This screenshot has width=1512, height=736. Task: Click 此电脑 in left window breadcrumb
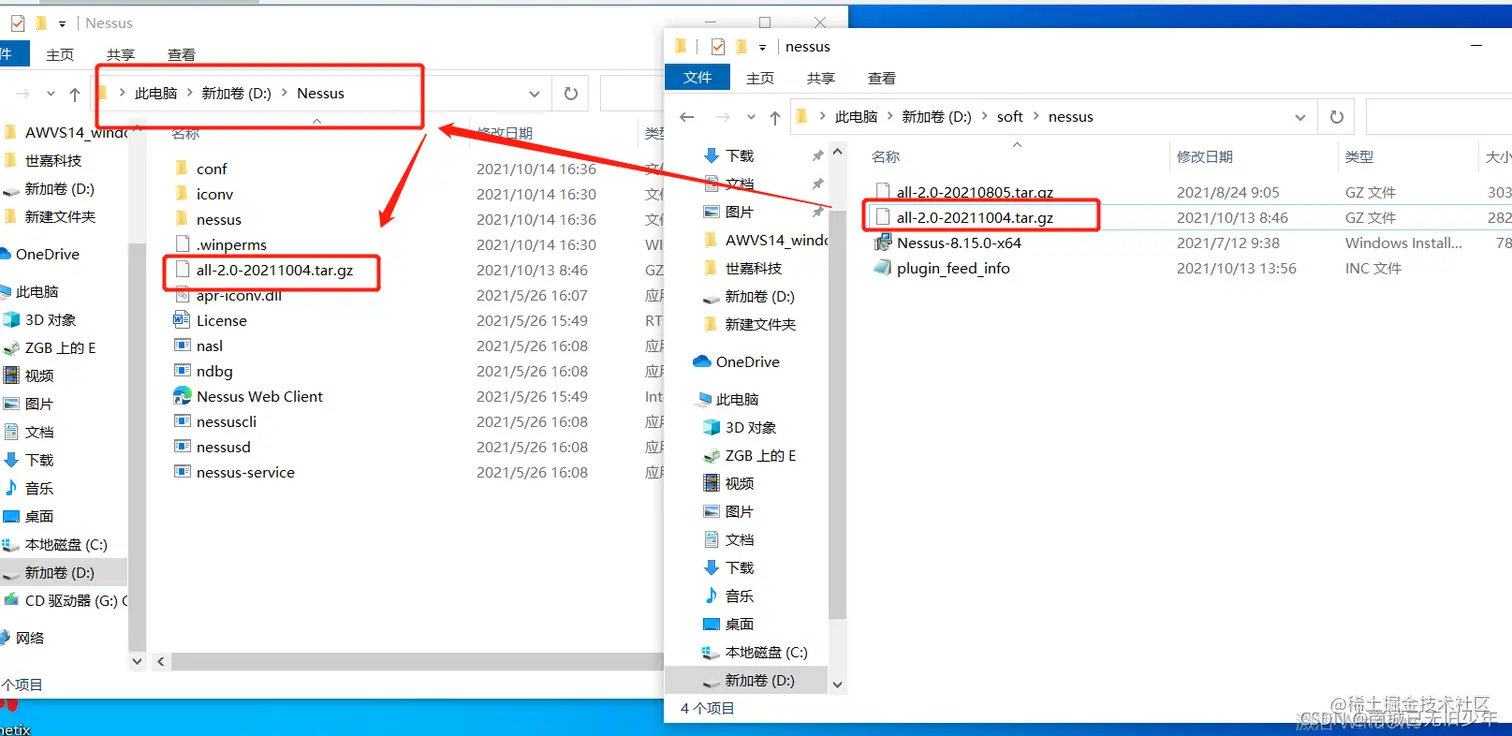pos(156,93)
